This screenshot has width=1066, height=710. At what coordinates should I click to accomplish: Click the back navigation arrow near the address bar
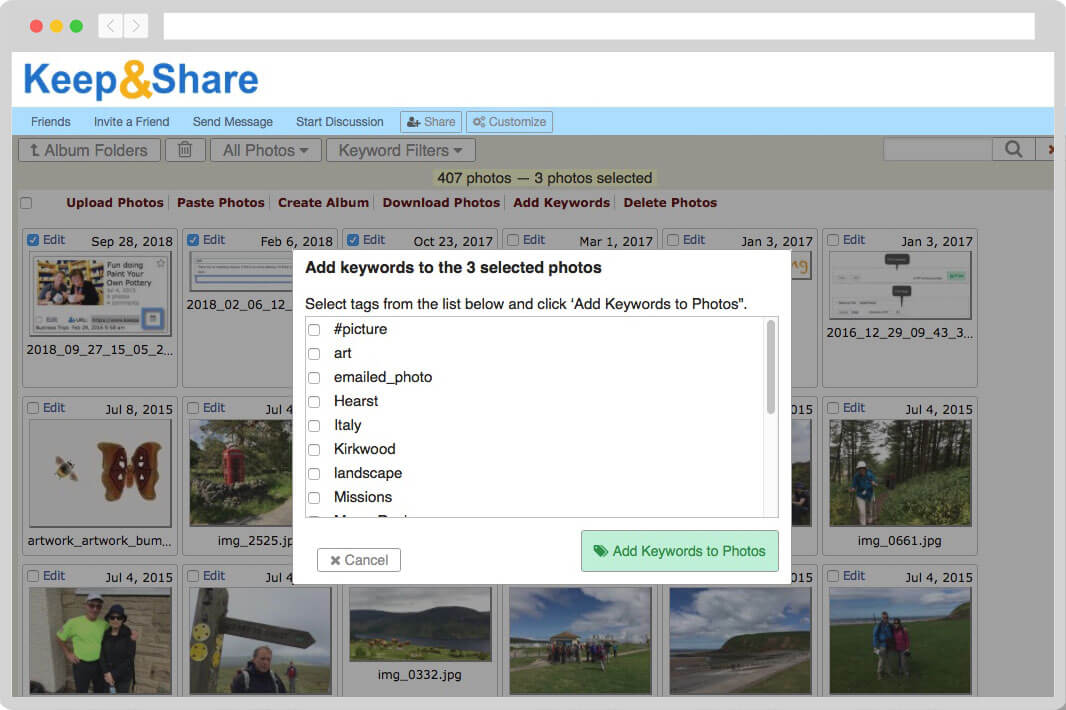[x=109, y=25]
